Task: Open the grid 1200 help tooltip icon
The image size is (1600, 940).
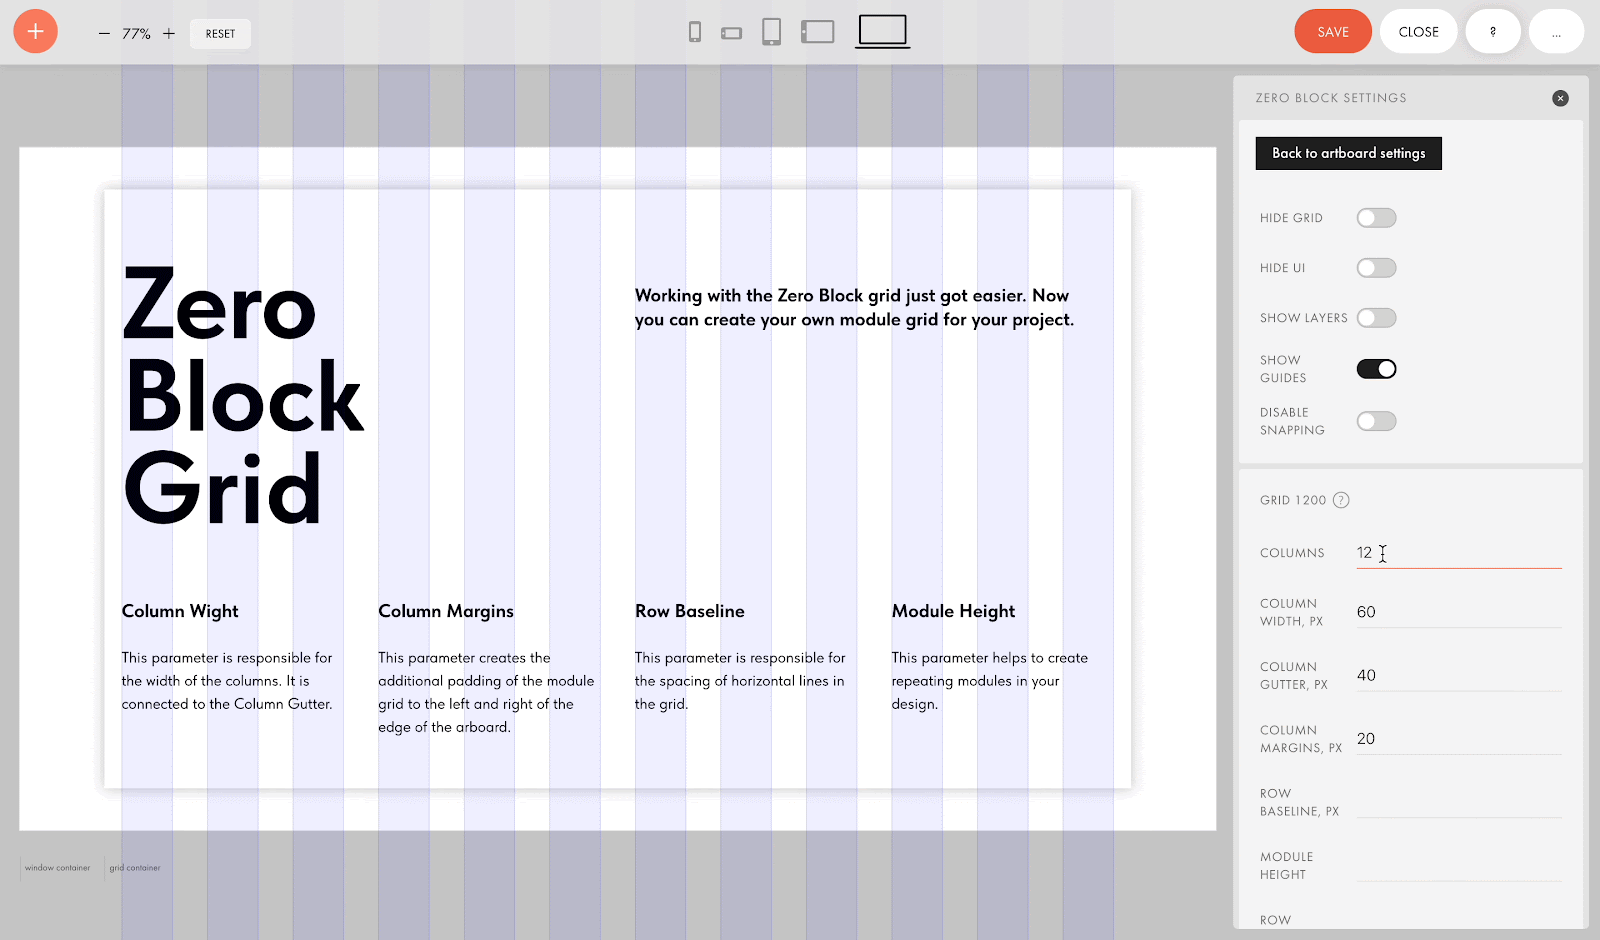Action: pyautogui.click(x=1341, y=500)
